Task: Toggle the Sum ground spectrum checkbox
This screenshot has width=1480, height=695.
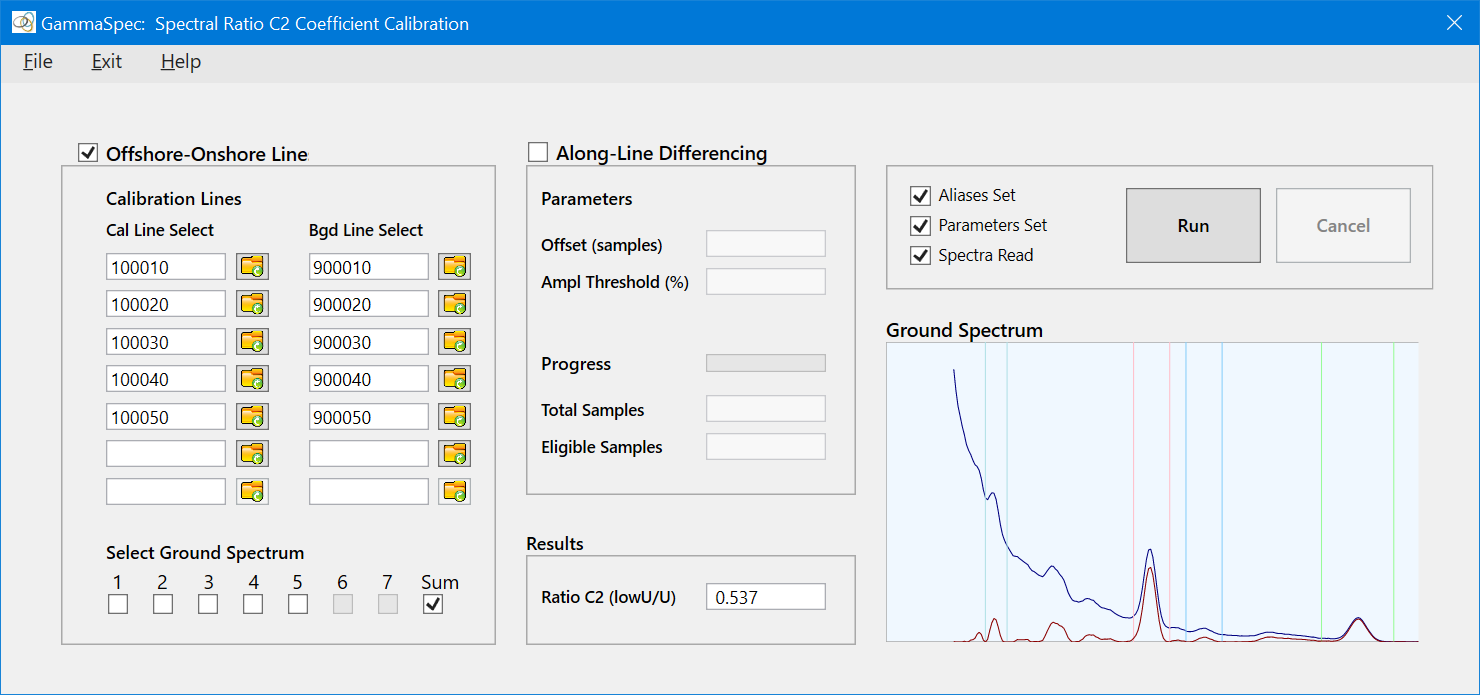Action: click(433, 604)
